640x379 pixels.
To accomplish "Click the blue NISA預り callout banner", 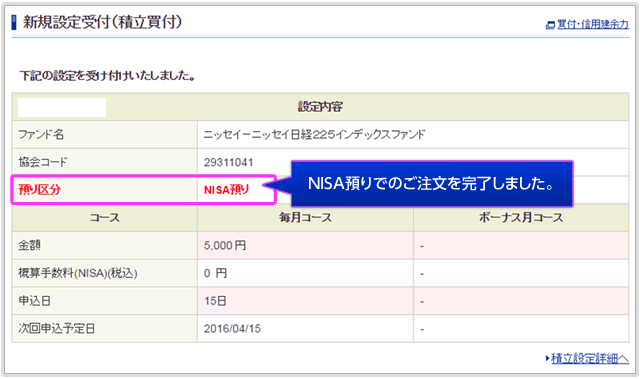I will (x=432, y=184).
